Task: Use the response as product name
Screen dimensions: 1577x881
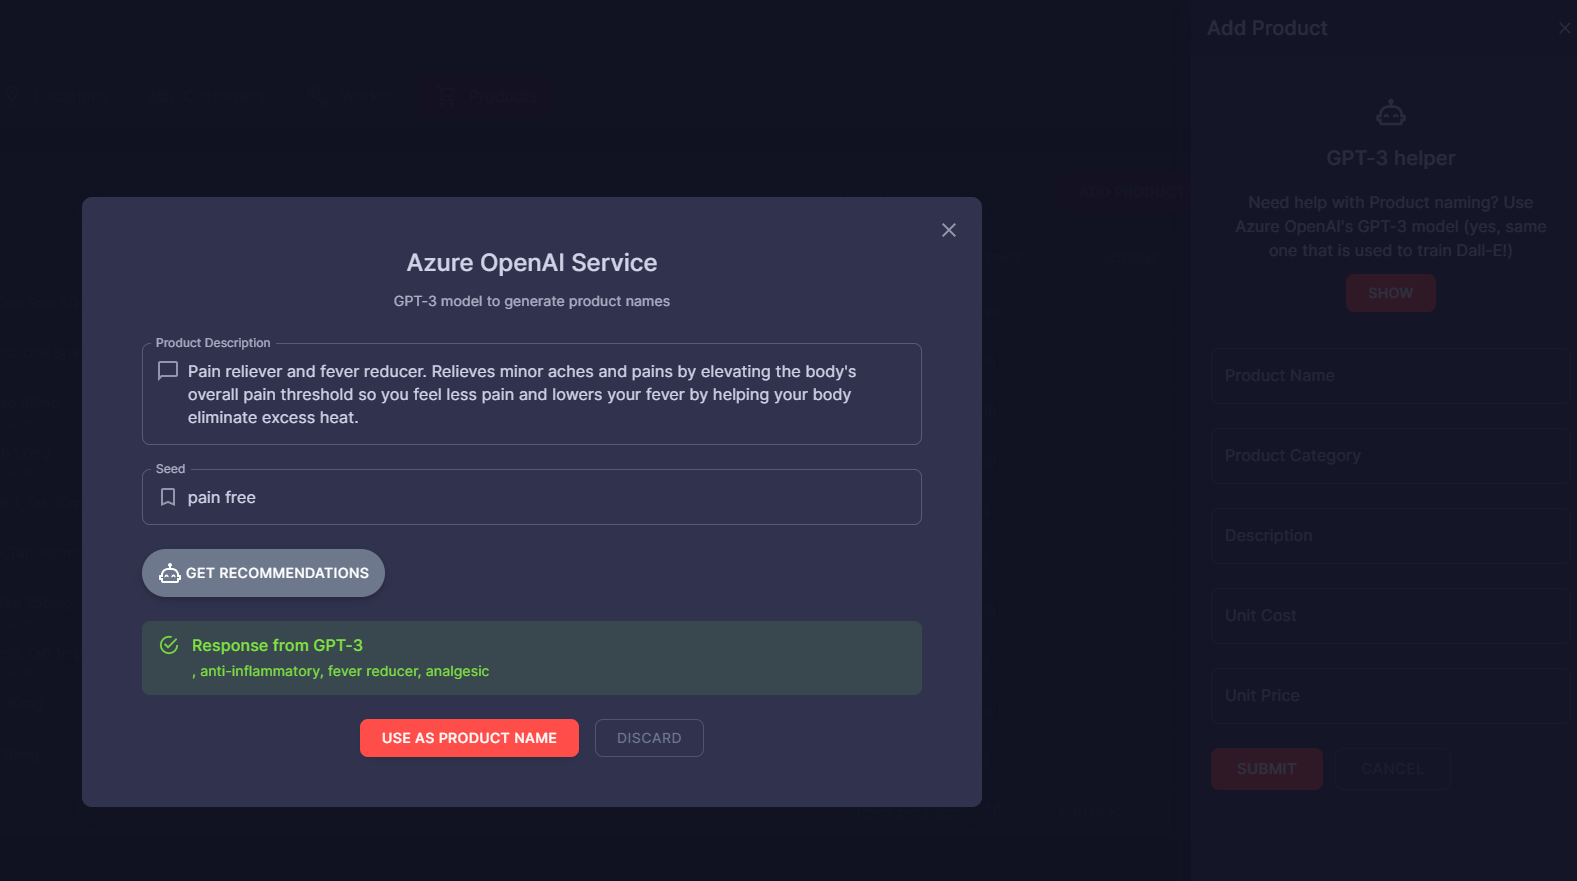Action: pos(469,738)
